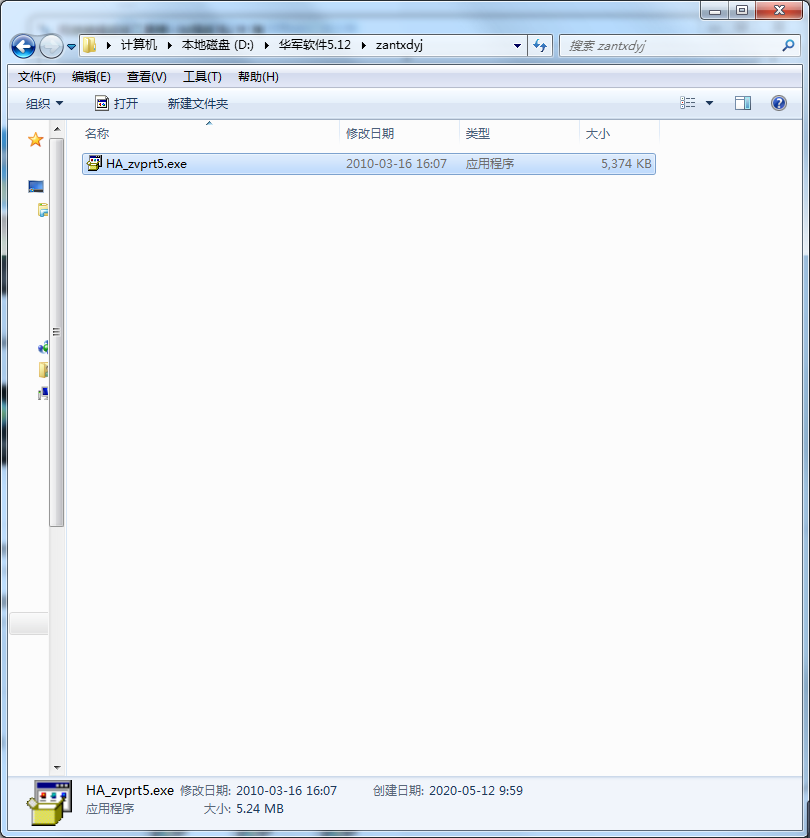The height and width of the screenshot is (838, 810).
Task: Open the 帮助(H) menu
Action: pyautogui.click(x=258, y=77)
